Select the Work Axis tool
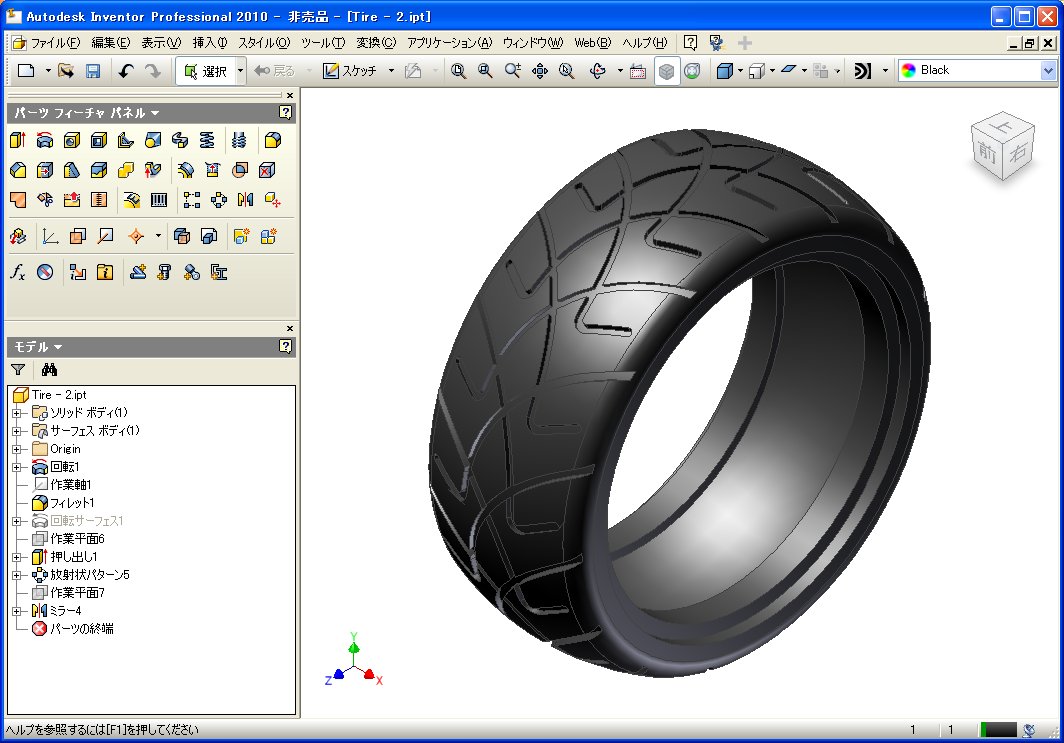This screenshot has height=743, width=1064. [105, 236]
